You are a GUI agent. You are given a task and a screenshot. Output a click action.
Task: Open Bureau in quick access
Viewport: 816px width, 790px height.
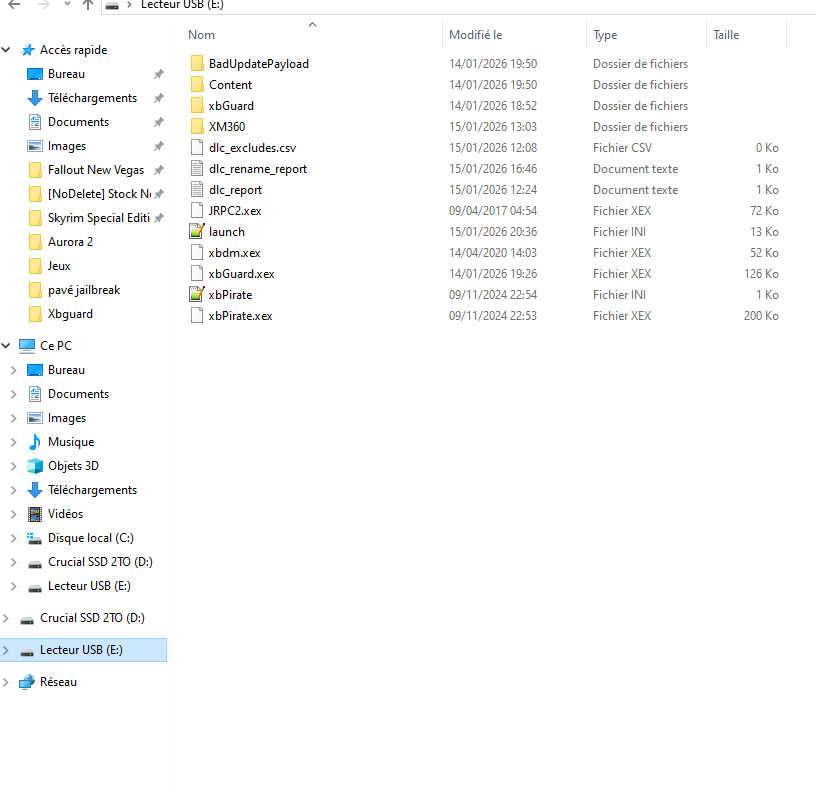66,74
